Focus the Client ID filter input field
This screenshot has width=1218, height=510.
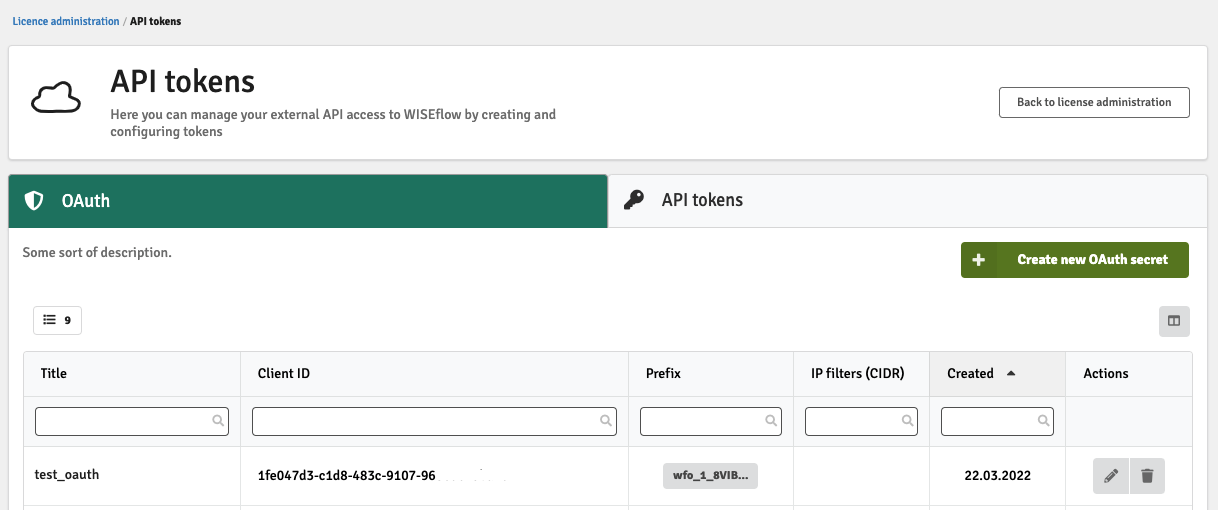click(x=434, y=421)
